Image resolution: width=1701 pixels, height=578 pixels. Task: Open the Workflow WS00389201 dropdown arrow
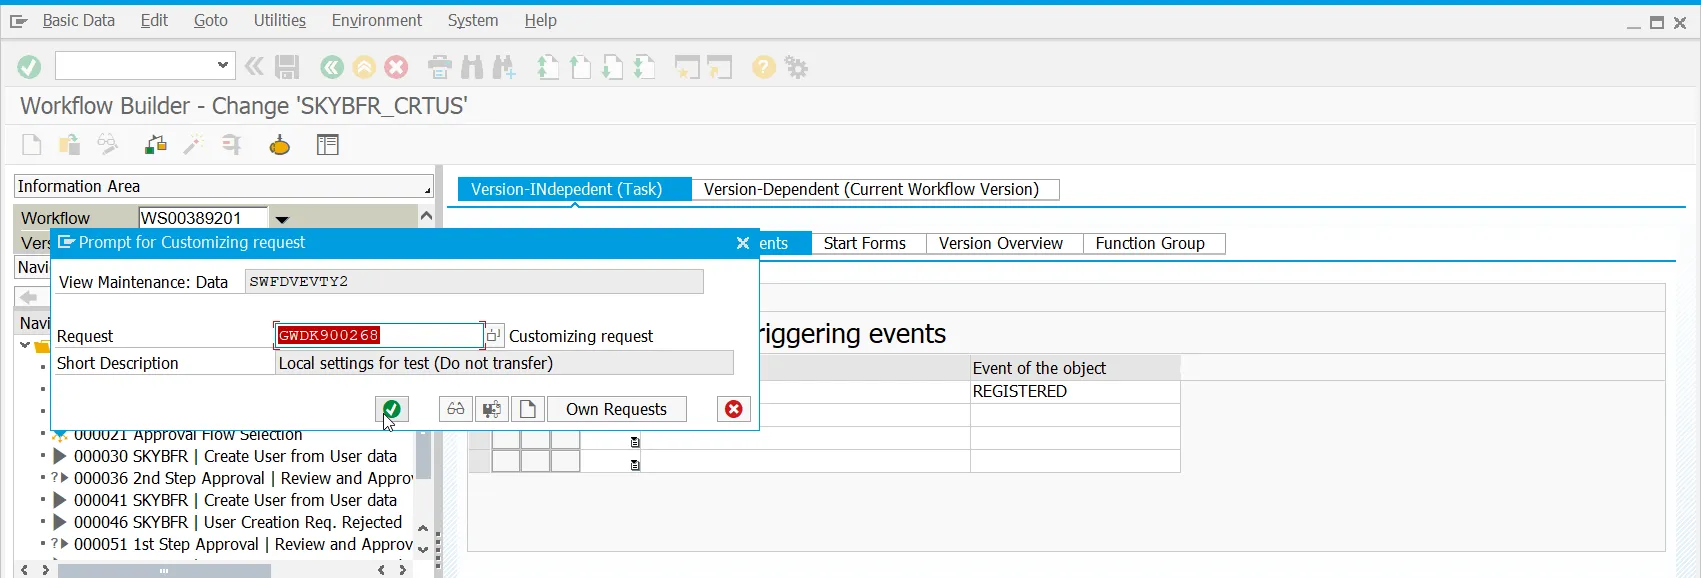(282, 219)
